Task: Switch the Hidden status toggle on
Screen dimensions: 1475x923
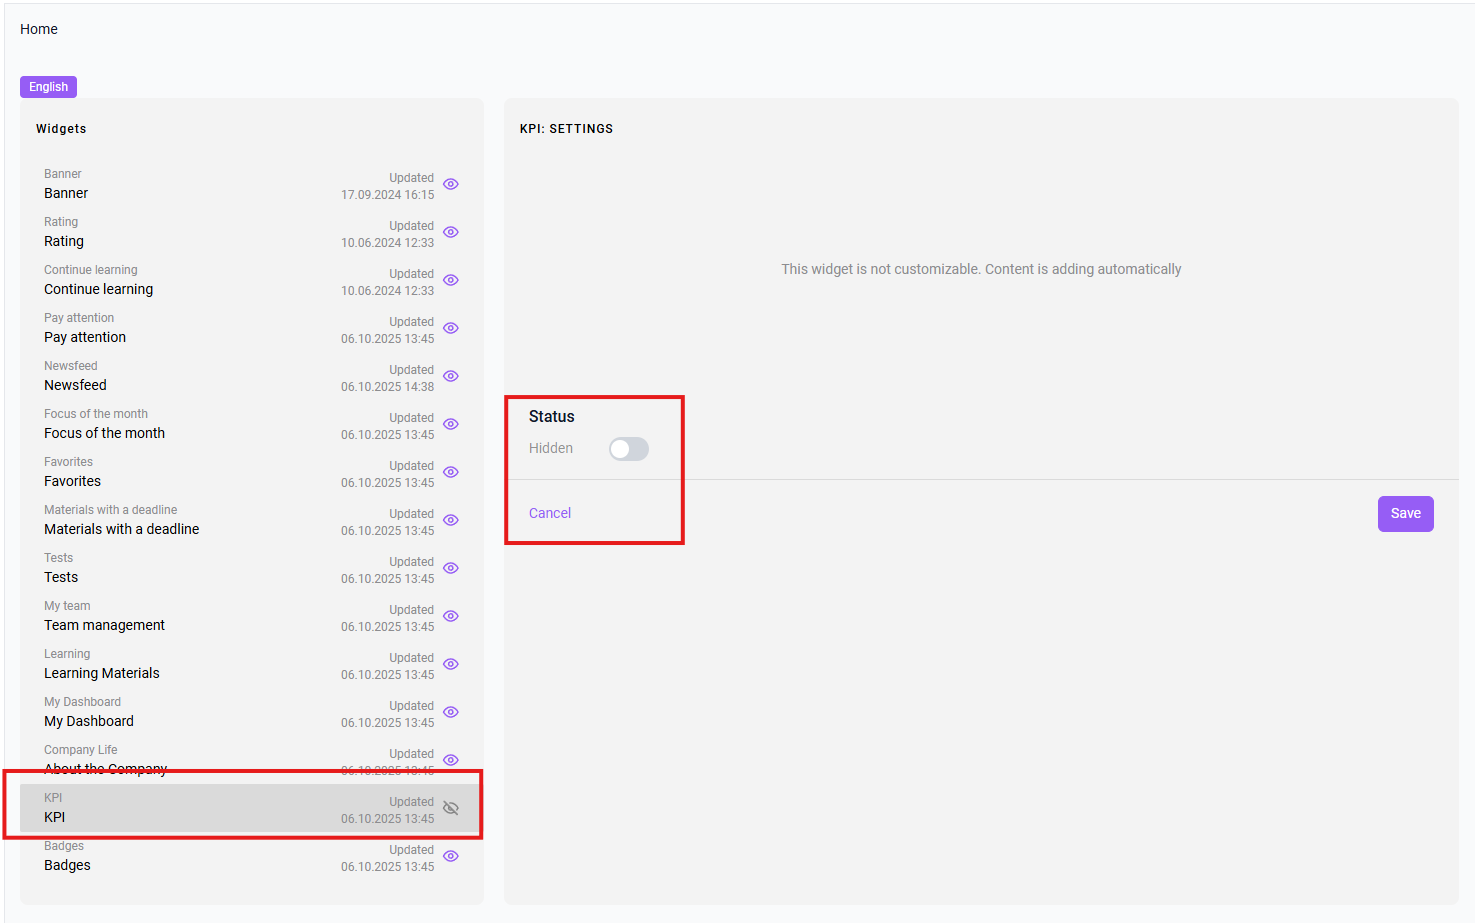Action: (x=629, y=449)
